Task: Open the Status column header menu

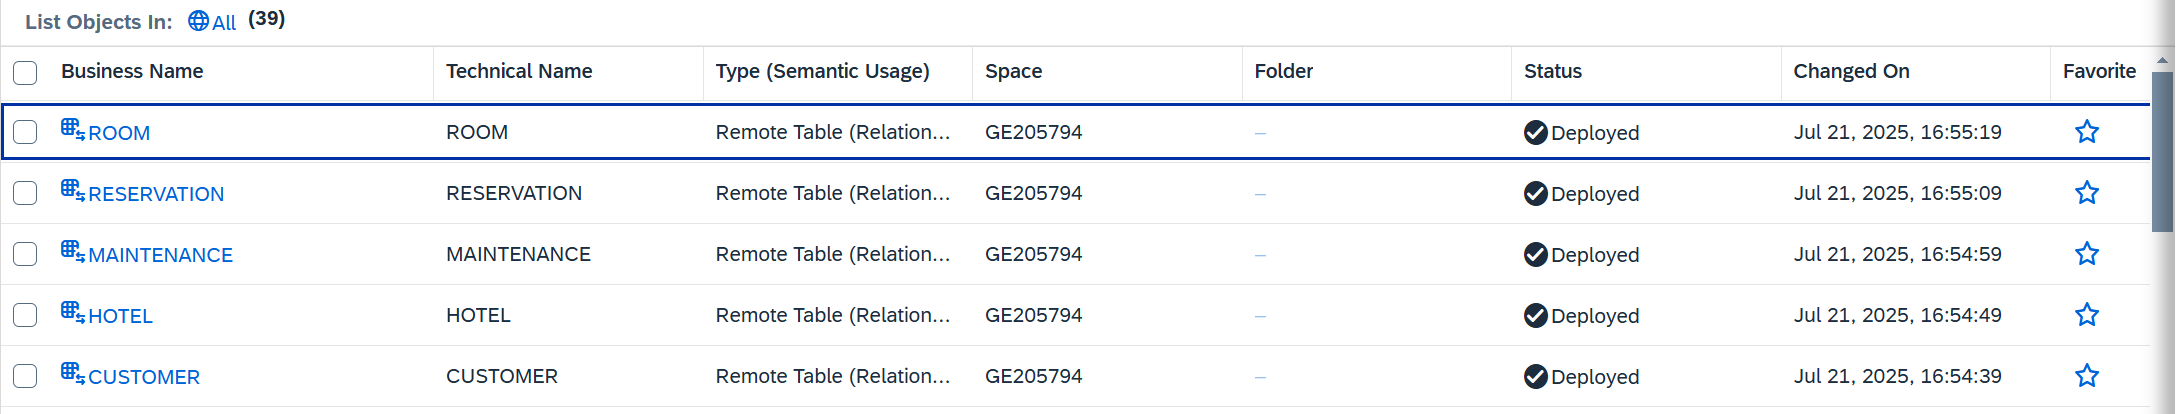Action: 1552,71
